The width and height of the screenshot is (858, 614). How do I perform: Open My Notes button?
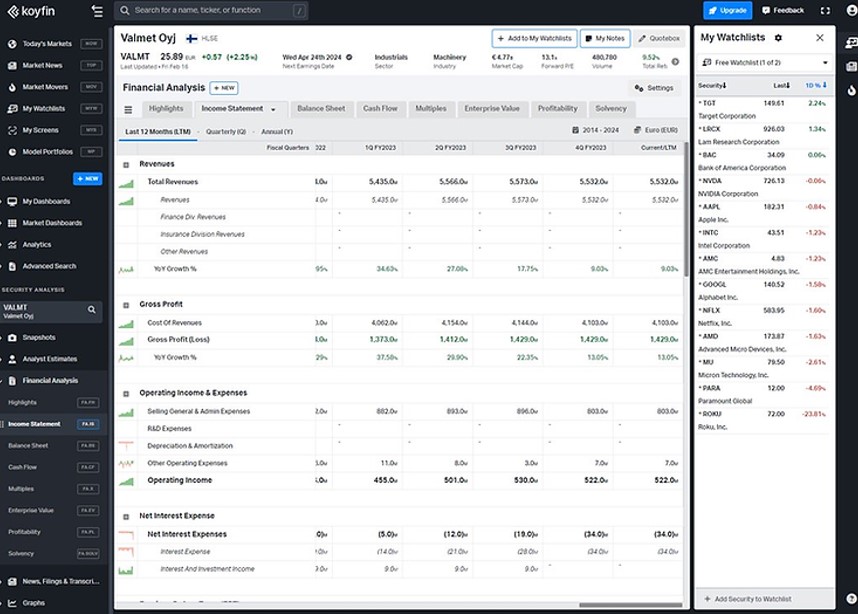point(605,38)
